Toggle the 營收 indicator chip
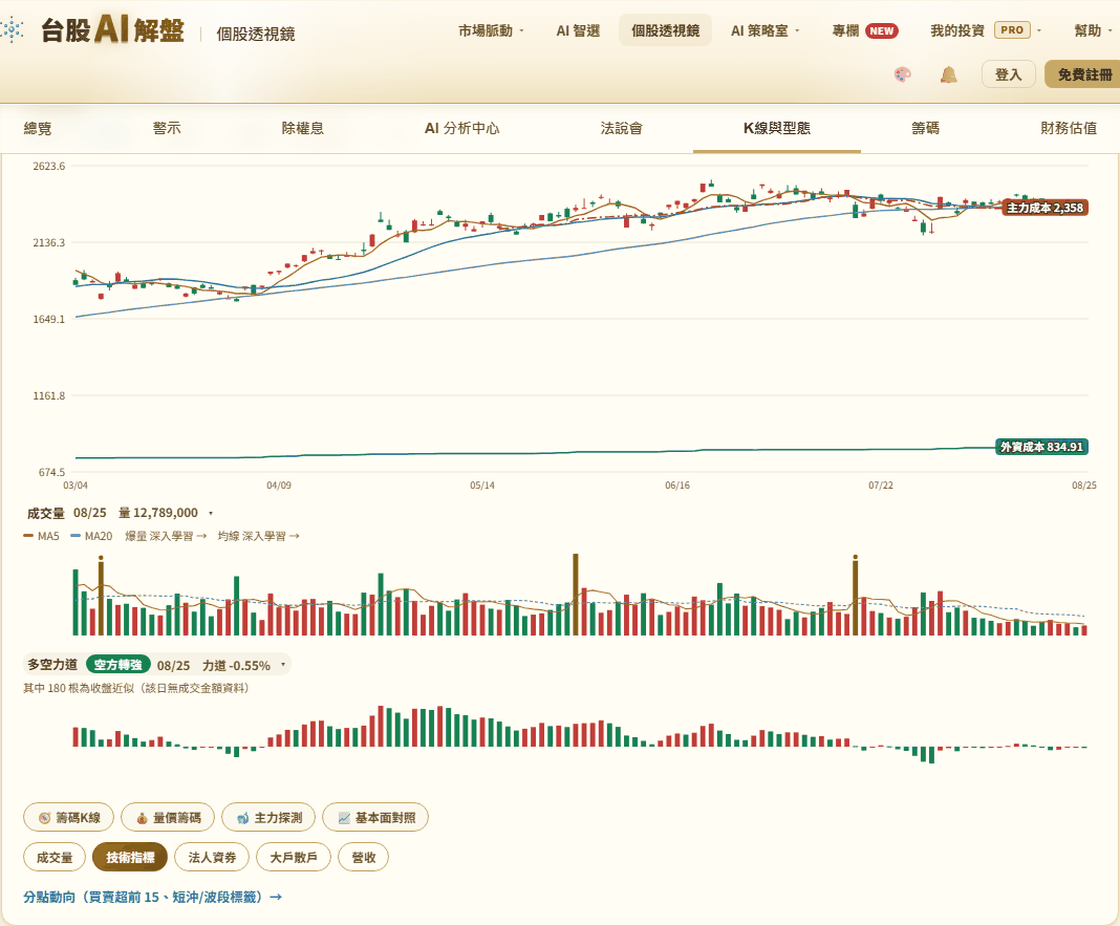 pos(364,857)
